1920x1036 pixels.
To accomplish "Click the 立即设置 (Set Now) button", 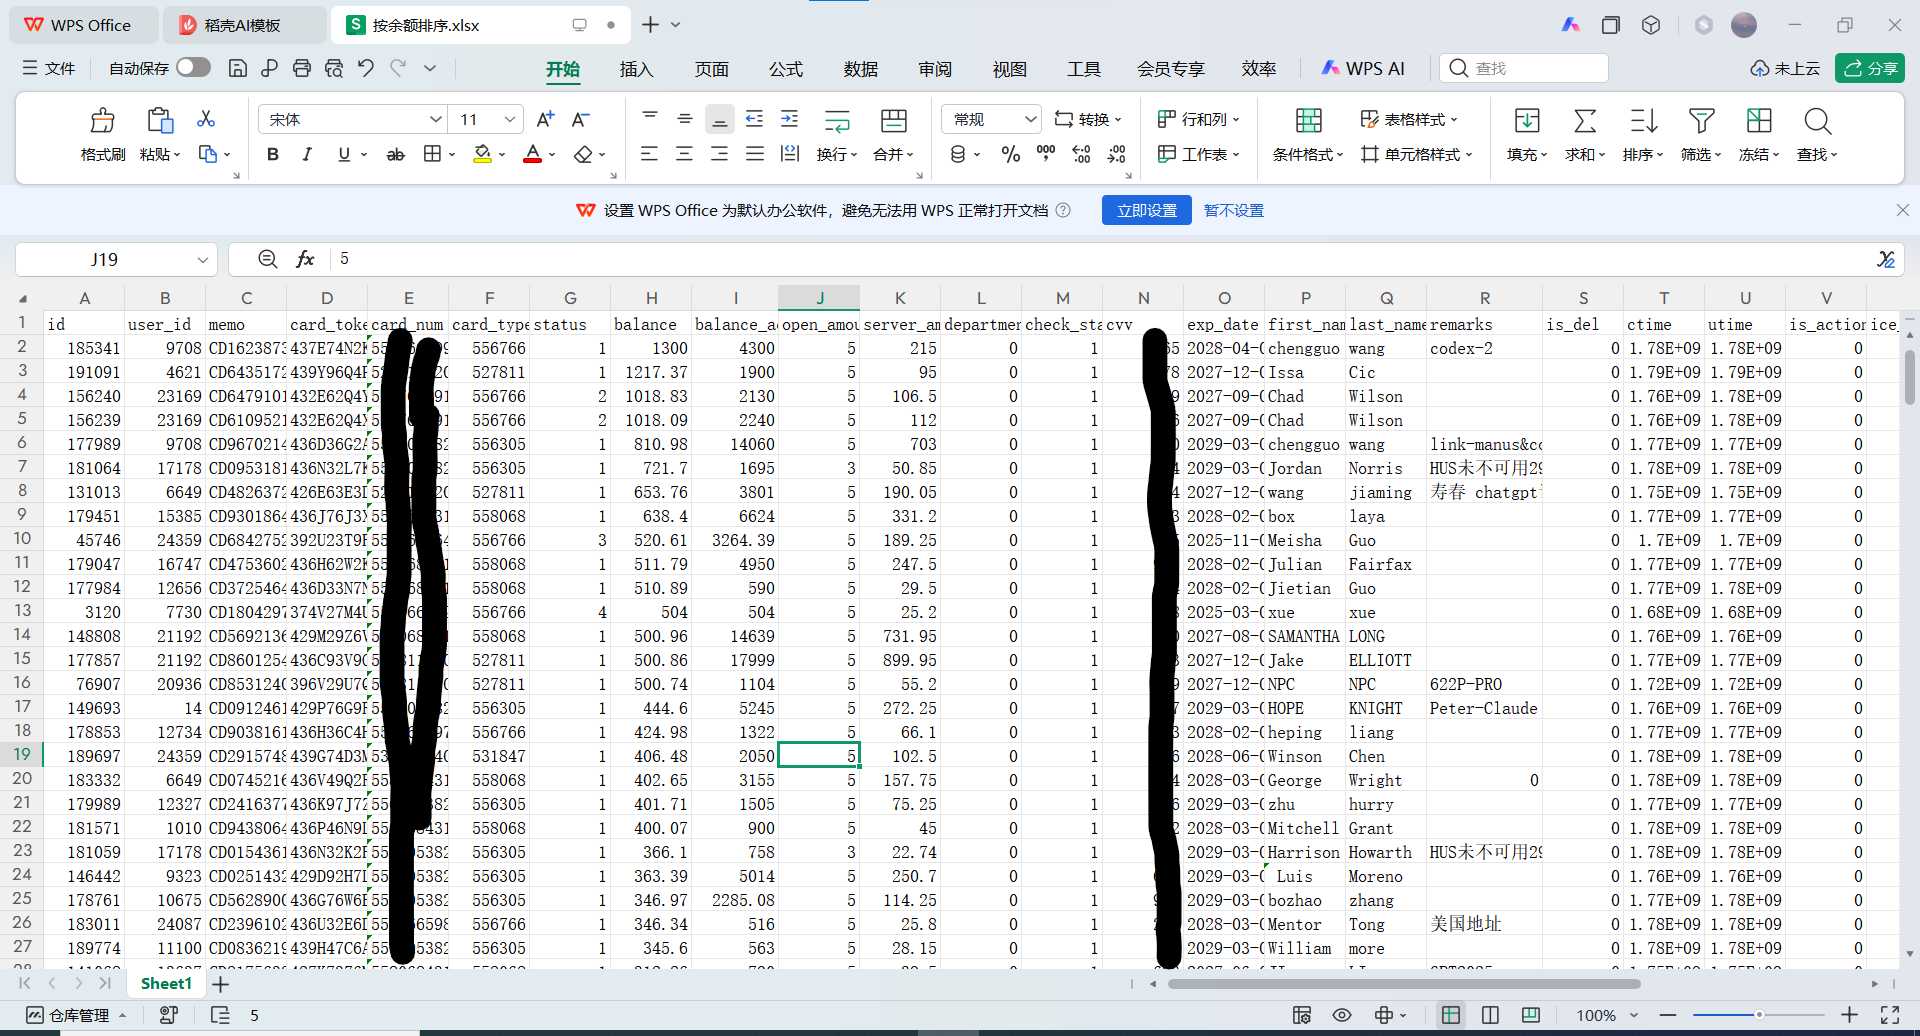I will click(1147, 210).
